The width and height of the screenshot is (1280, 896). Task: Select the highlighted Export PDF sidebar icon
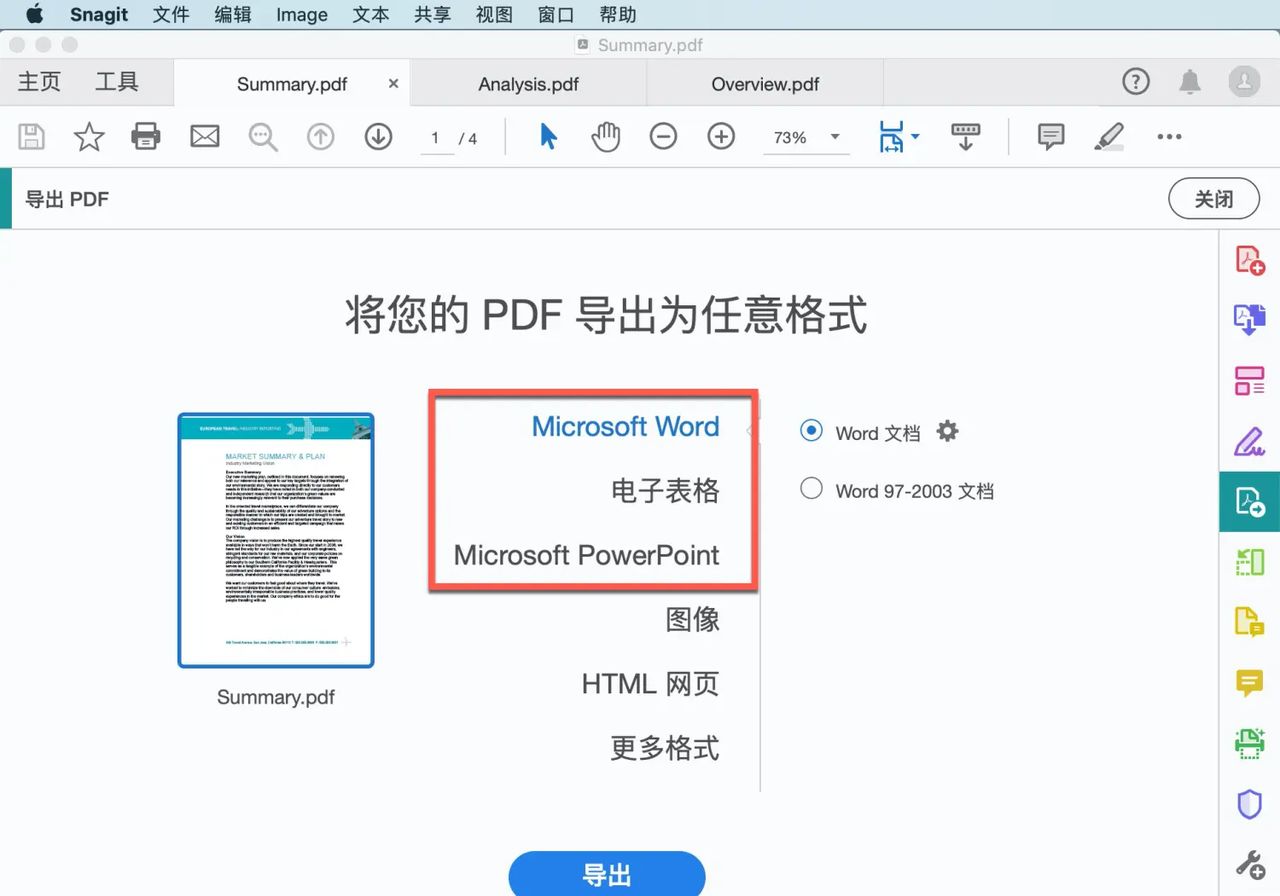[1249, 501]
